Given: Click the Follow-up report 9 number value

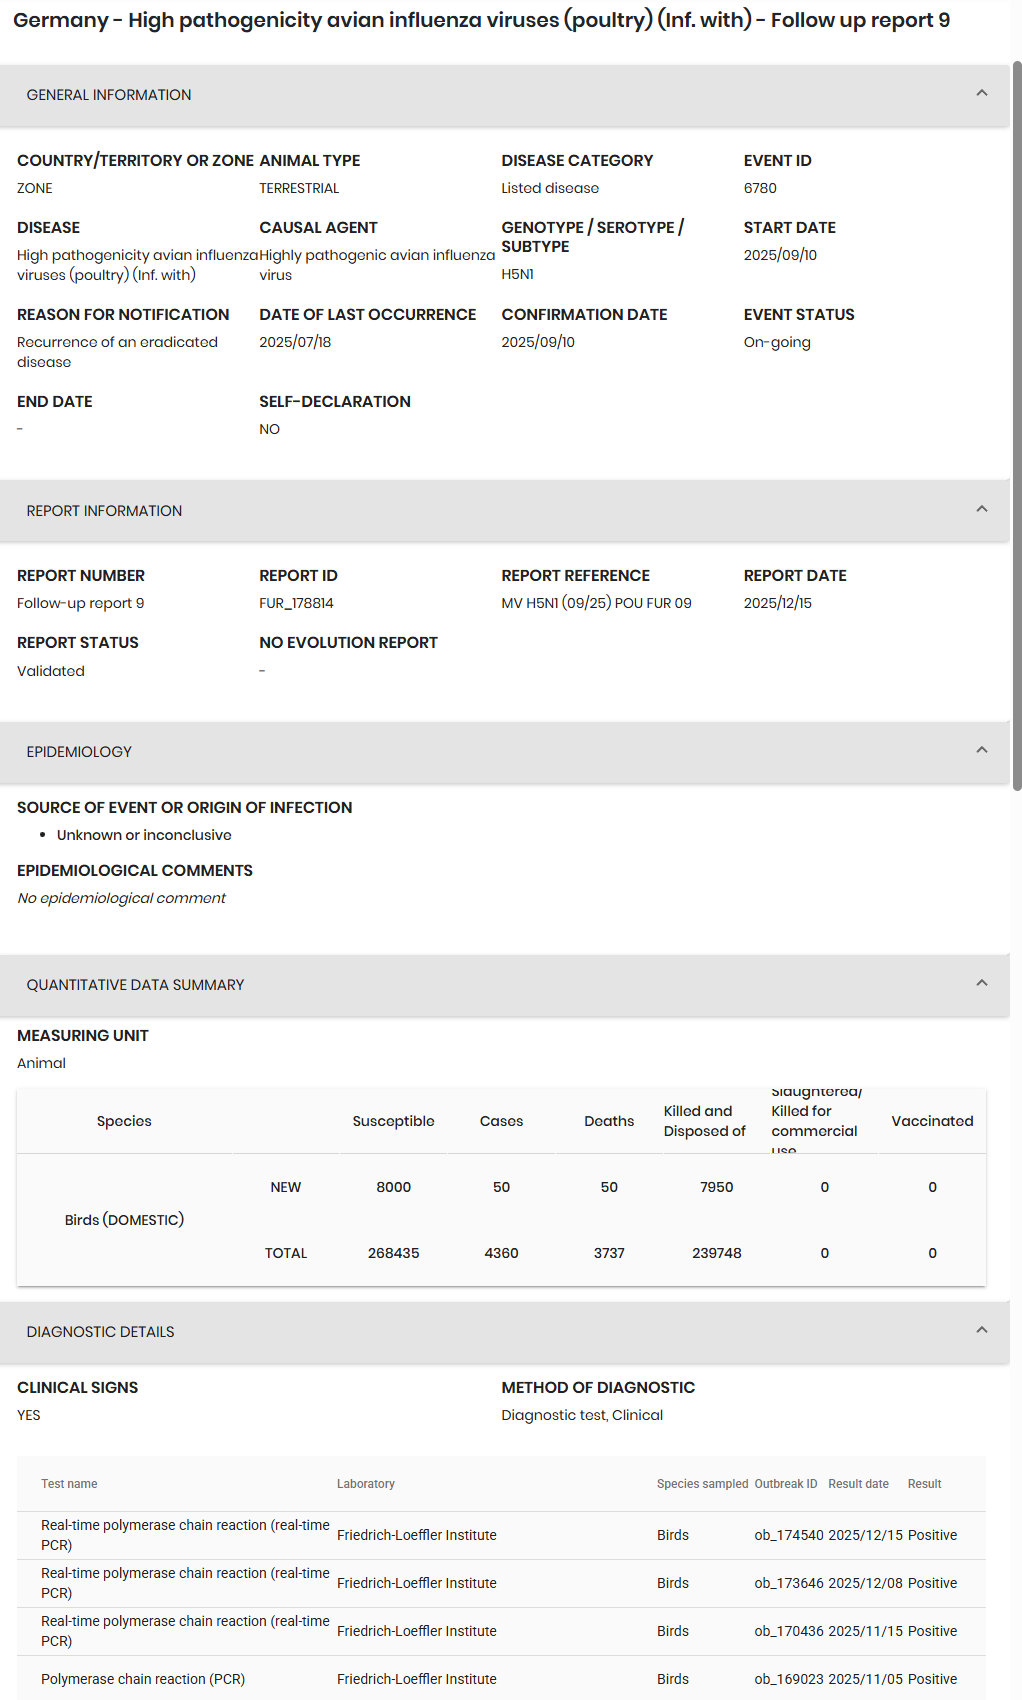Looking at the screenshot, I should 80,603.
